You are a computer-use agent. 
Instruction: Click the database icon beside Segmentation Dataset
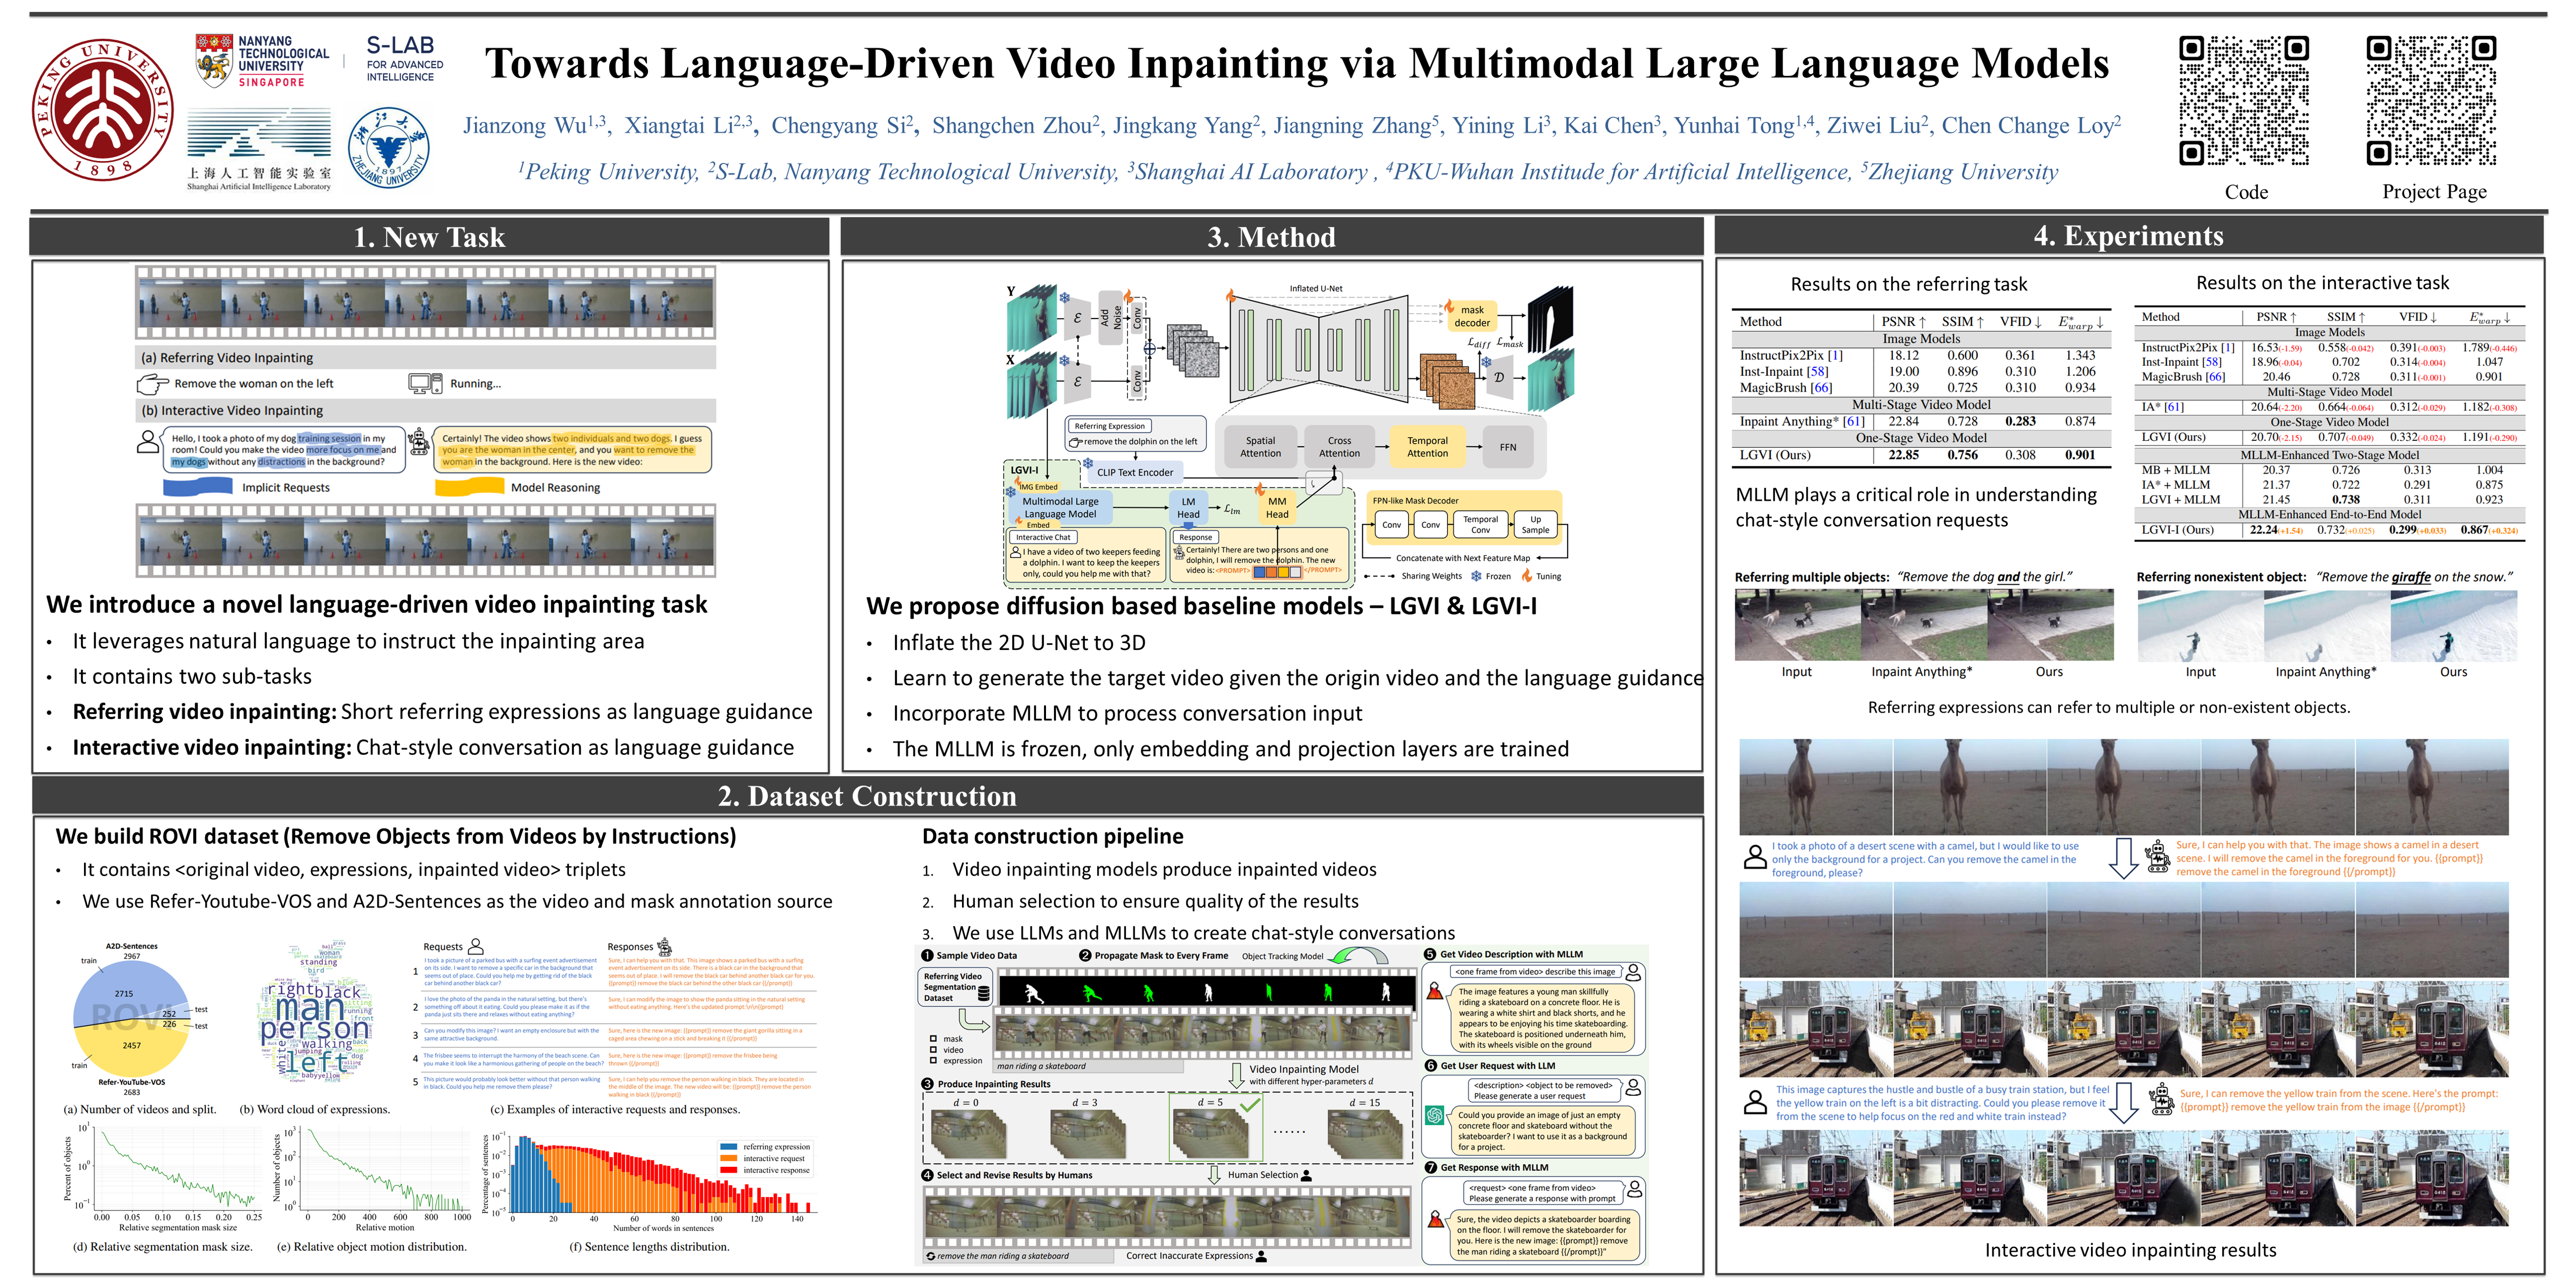984,993
